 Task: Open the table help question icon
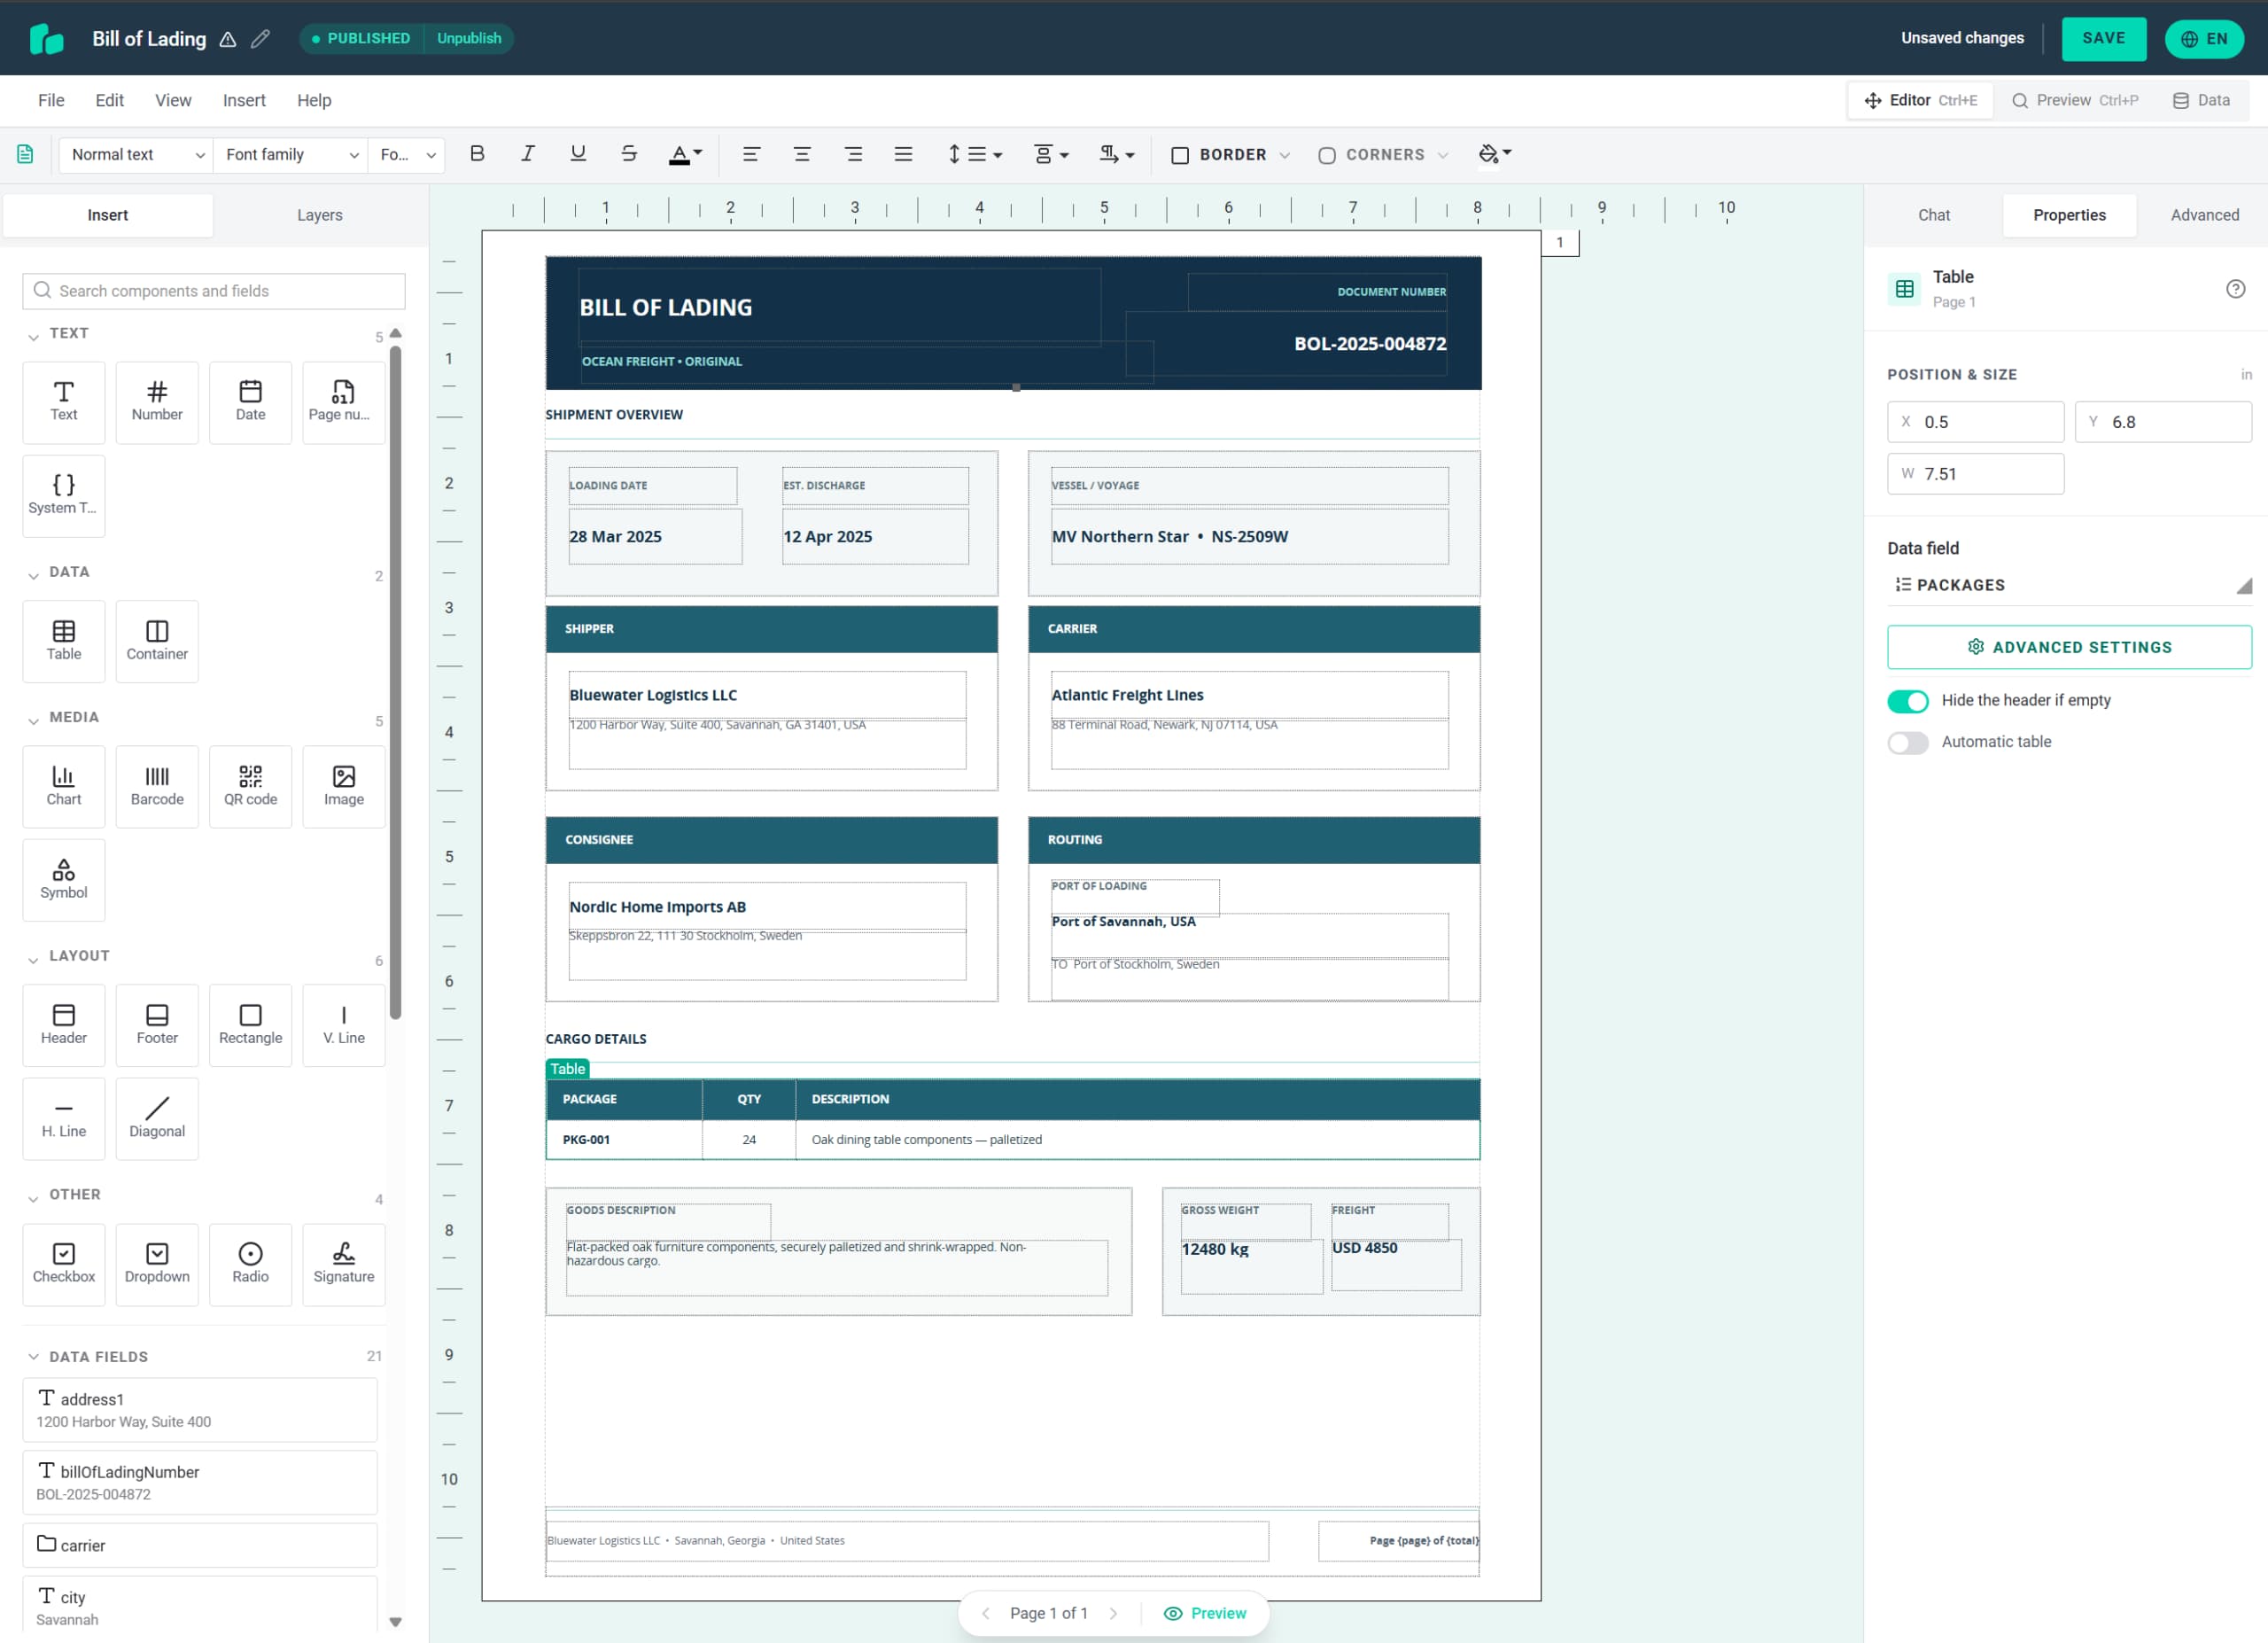coord(2235,289)
